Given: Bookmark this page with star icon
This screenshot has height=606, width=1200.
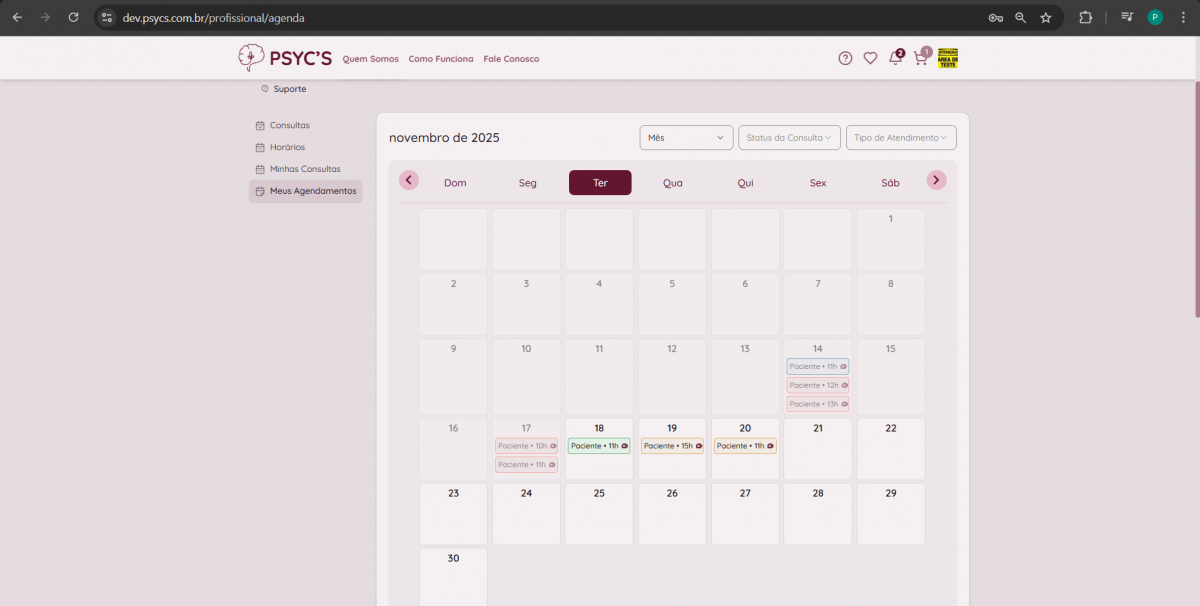Looking at the screenshot, I should tap(1046, 17).
